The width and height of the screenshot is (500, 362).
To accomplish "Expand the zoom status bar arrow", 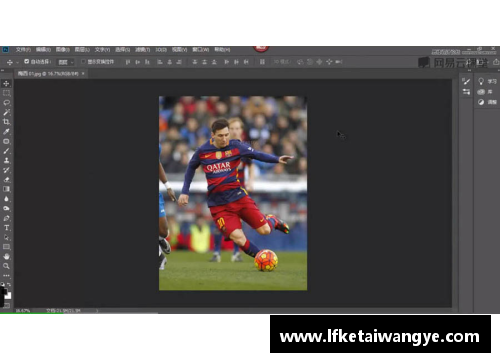I will pyautogui.click(x=97, y=311).
